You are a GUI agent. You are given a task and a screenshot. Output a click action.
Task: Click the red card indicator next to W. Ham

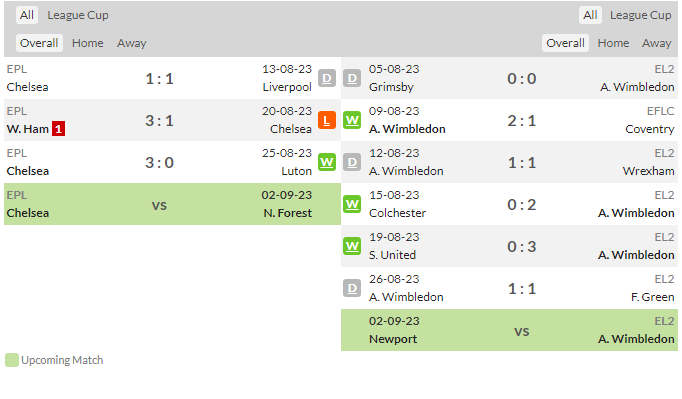tap(58, 129)
